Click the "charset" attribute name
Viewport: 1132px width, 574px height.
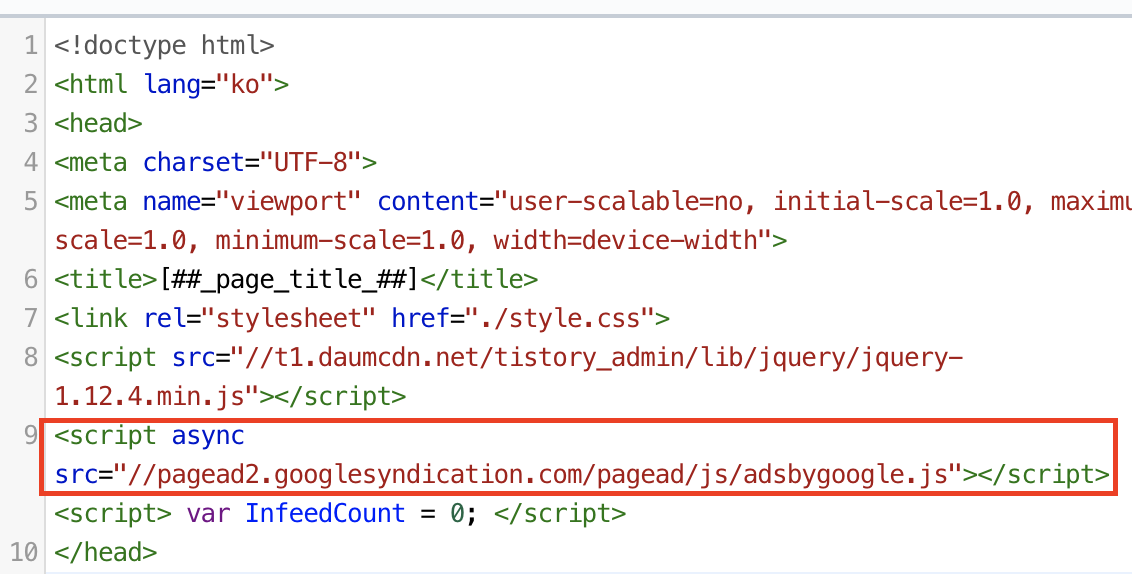[193, 162]
